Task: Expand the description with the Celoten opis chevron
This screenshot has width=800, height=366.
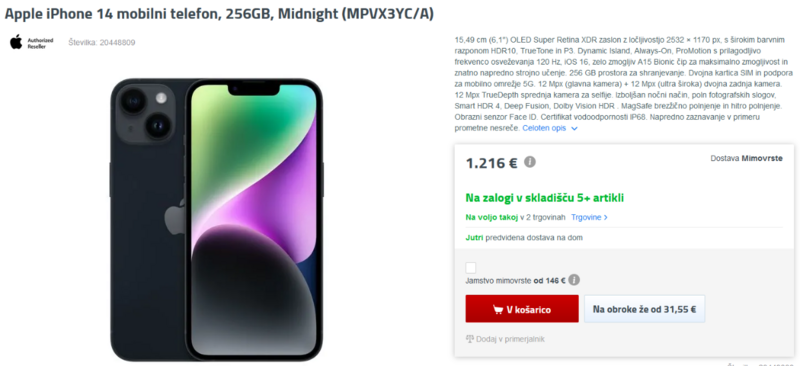Action: [x=574, y=129]
